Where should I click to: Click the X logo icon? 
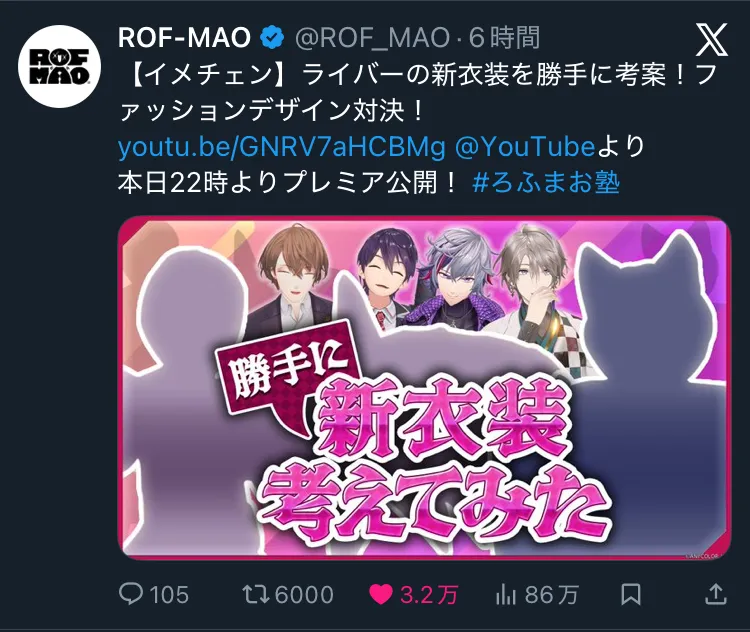[712, 39]
